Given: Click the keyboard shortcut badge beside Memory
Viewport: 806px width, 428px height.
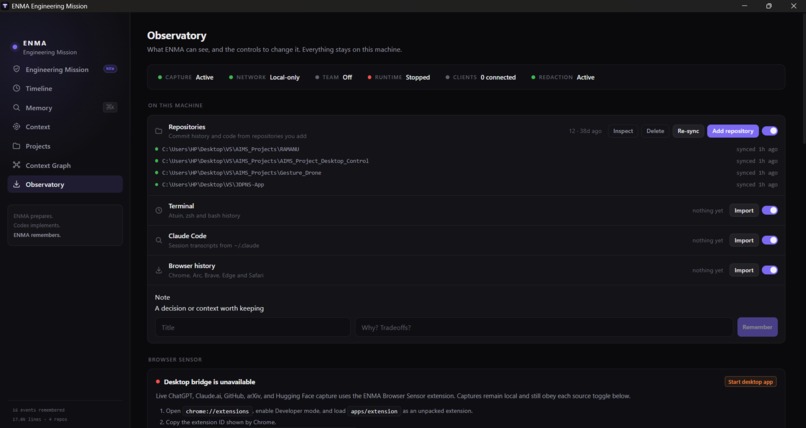Looking at the screenshot, I should pos(110,107).
